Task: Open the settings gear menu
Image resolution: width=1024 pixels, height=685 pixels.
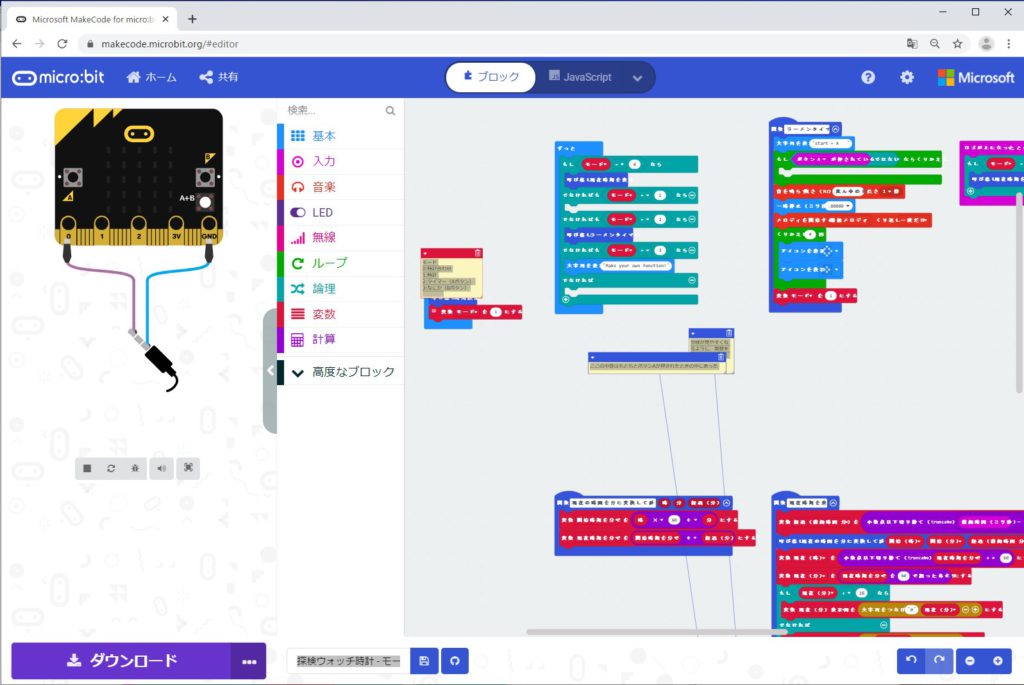Action: 907,77
